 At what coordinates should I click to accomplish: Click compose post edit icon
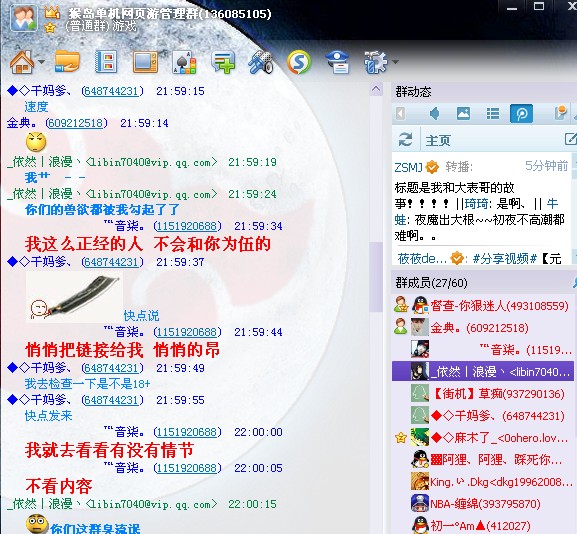click(570, 139)
